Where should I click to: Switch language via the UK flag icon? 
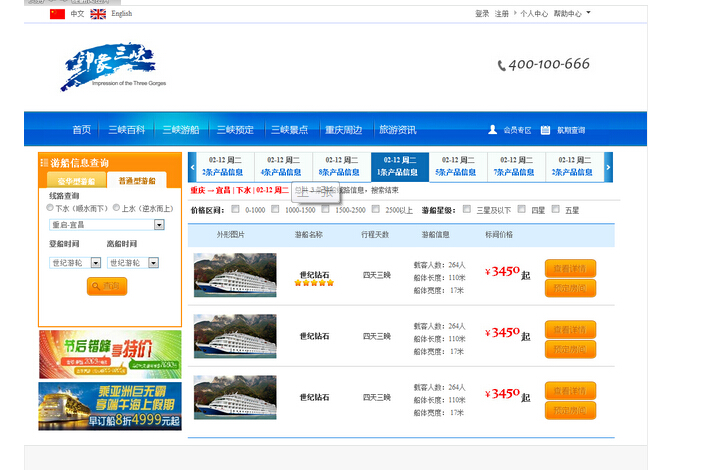pos(98,14)
